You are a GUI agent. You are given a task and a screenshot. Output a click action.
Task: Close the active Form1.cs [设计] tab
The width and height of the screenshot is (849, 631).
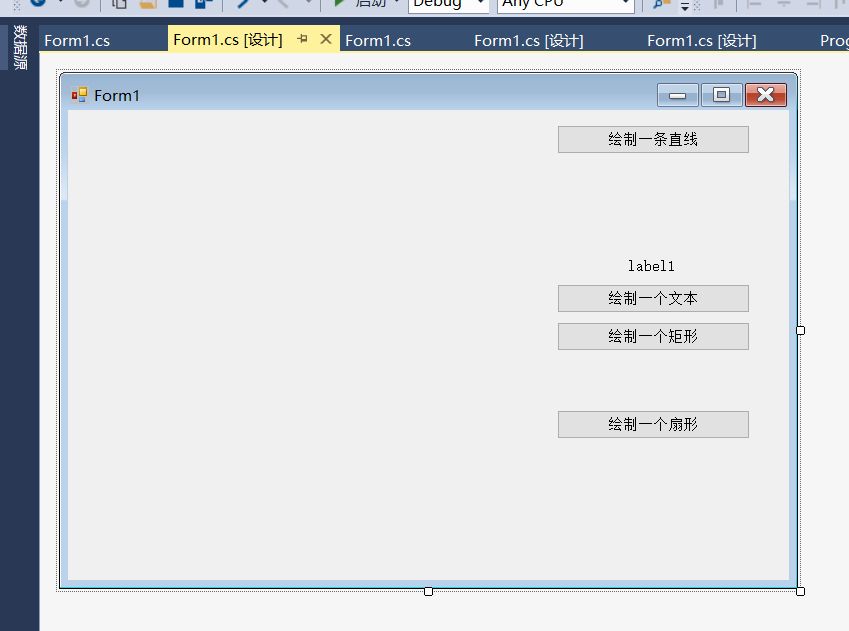click(x=325, y=40)
